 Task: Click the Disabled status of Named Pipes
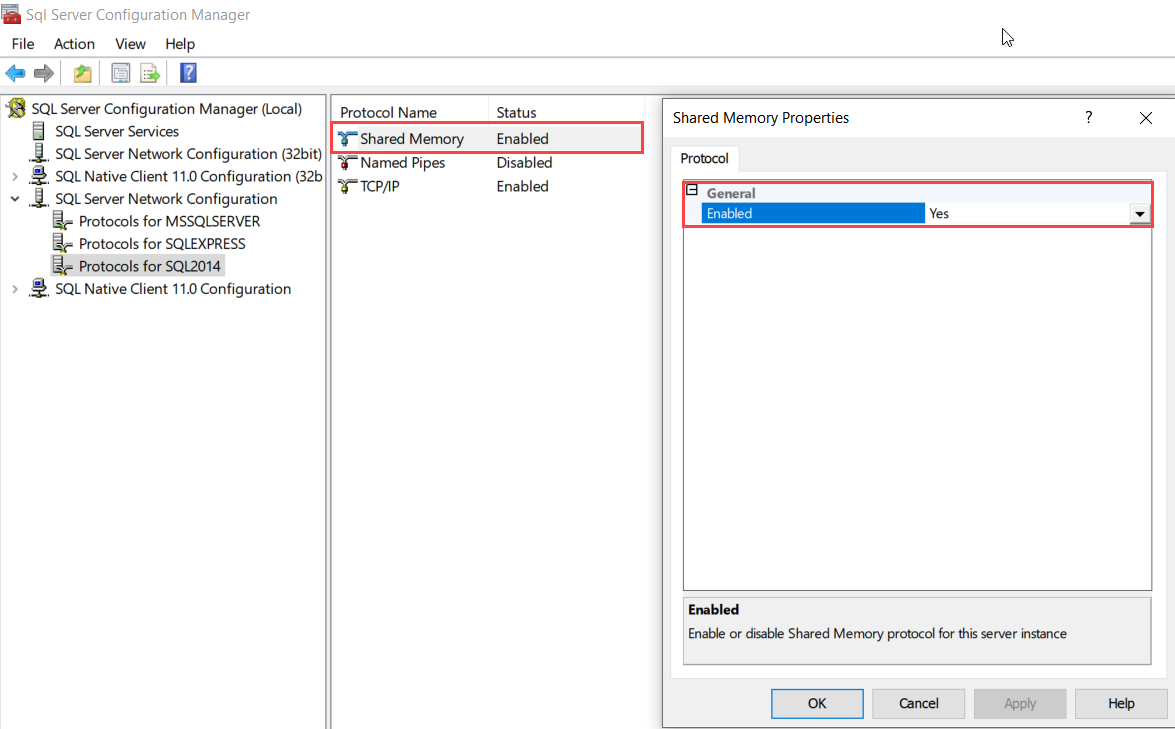[x=525, y=163]
